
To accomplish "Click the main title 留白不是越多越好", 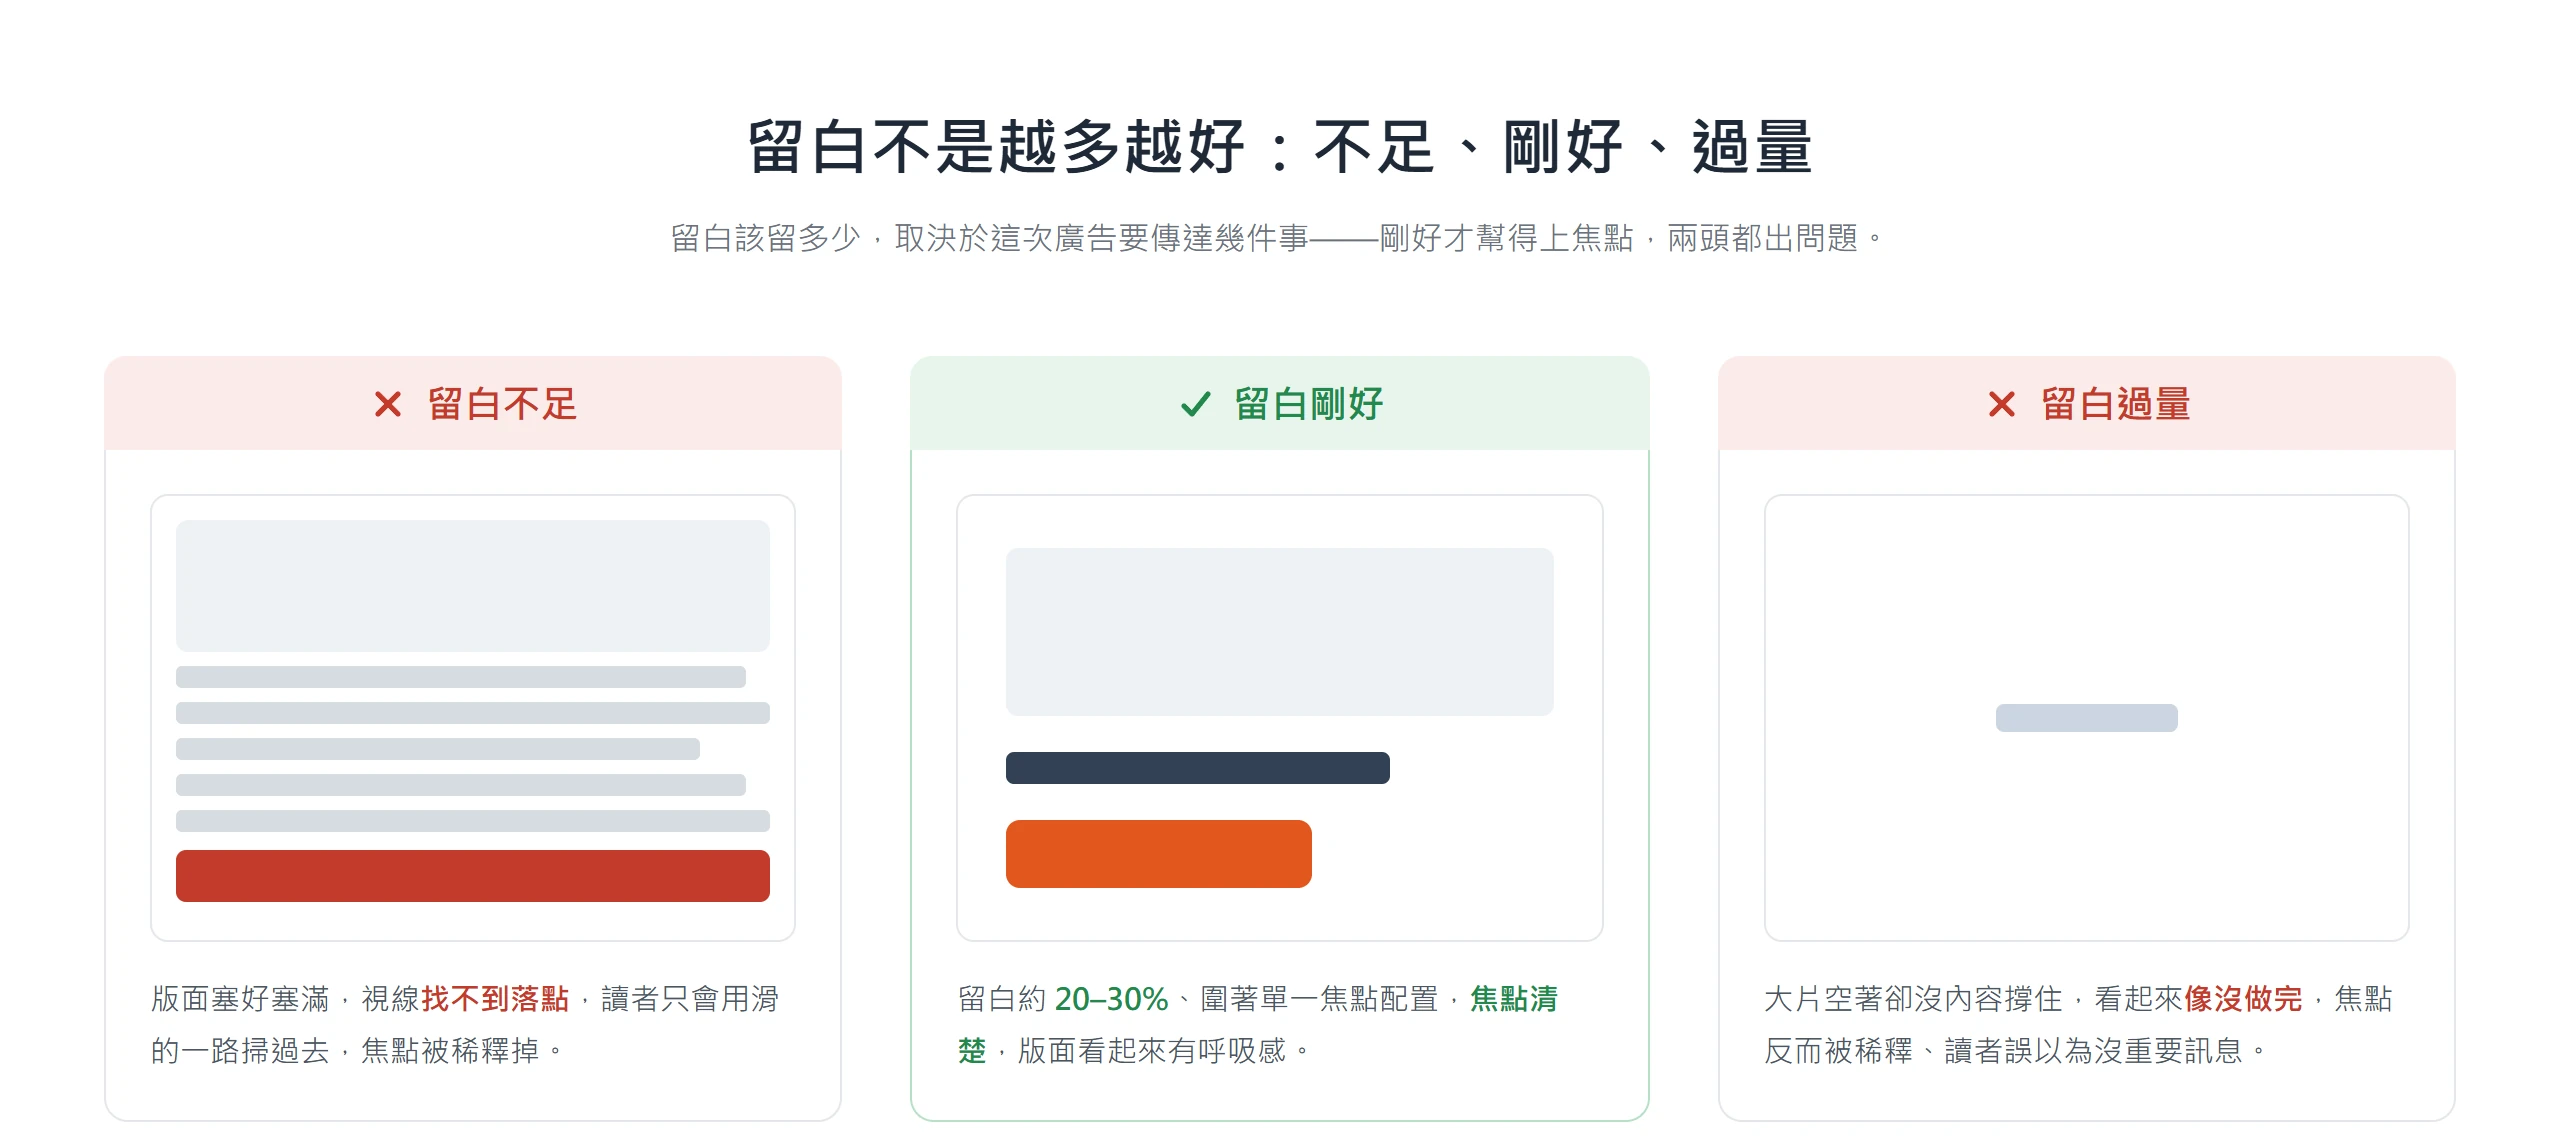I will click(x=1280, y=147).
